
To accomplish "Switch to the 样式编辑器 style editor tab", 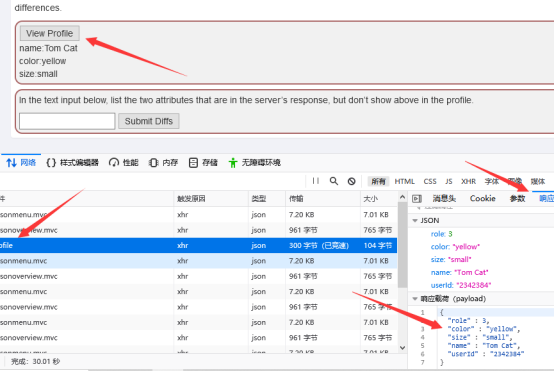I will [72, 163].
